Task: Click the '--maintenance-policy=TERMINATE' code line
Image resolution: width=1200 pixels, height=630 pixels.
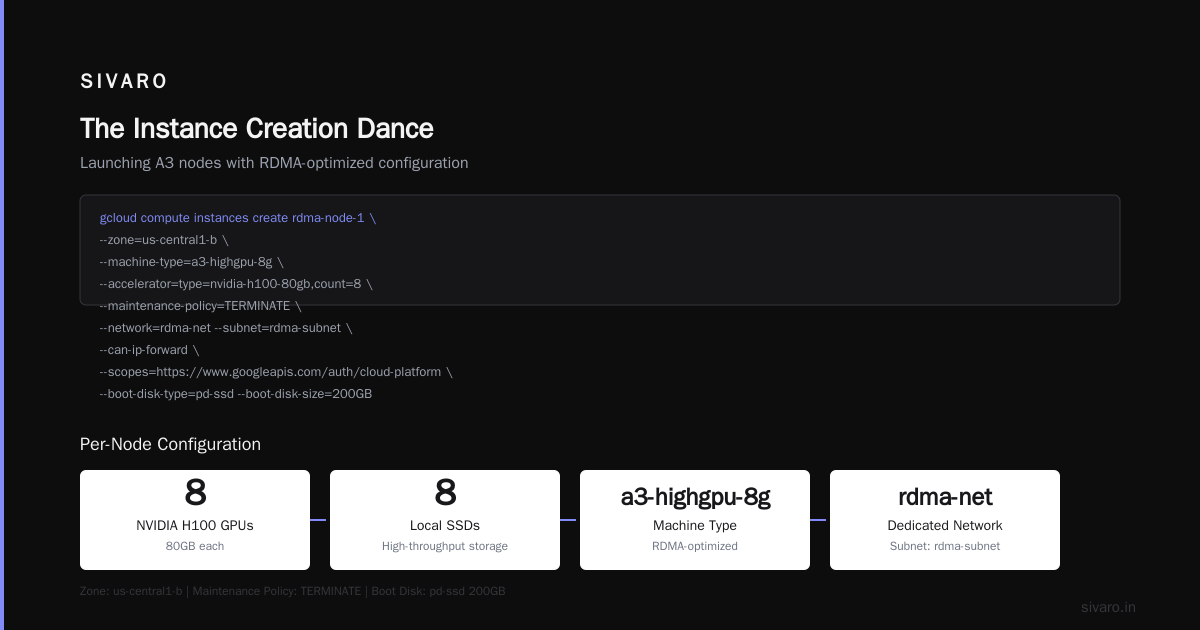Action: (201, 306)
